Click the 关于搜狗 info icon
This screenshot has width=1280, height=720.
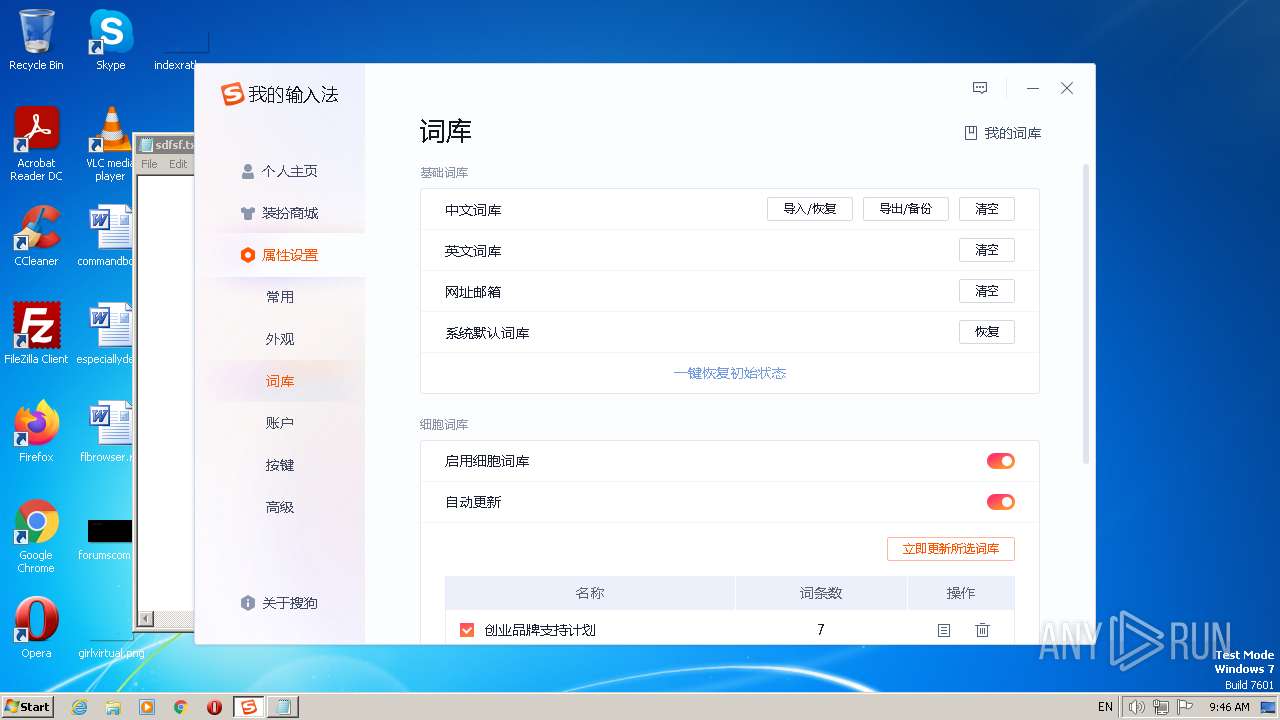[x=248, y=603]
